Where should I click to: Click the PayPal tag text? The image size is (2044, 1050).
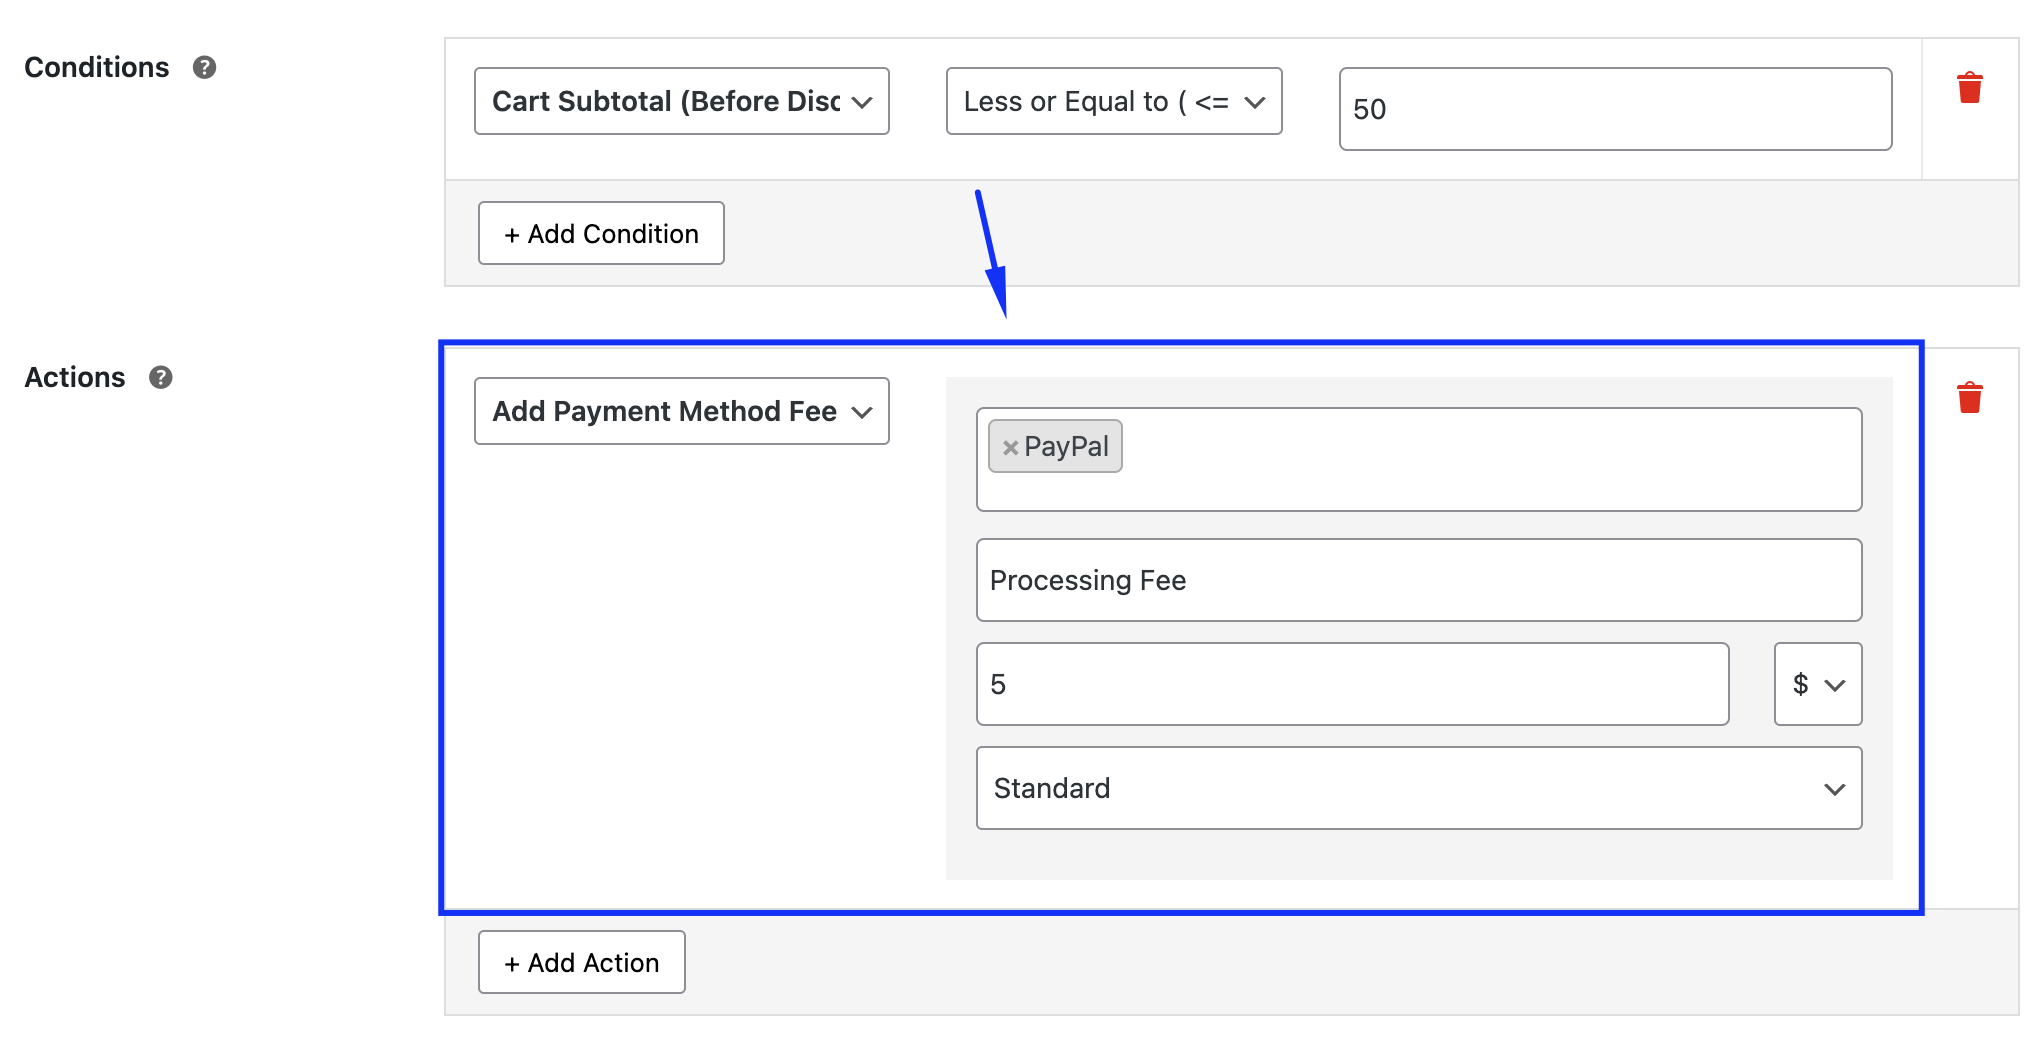coord(1066,447)
